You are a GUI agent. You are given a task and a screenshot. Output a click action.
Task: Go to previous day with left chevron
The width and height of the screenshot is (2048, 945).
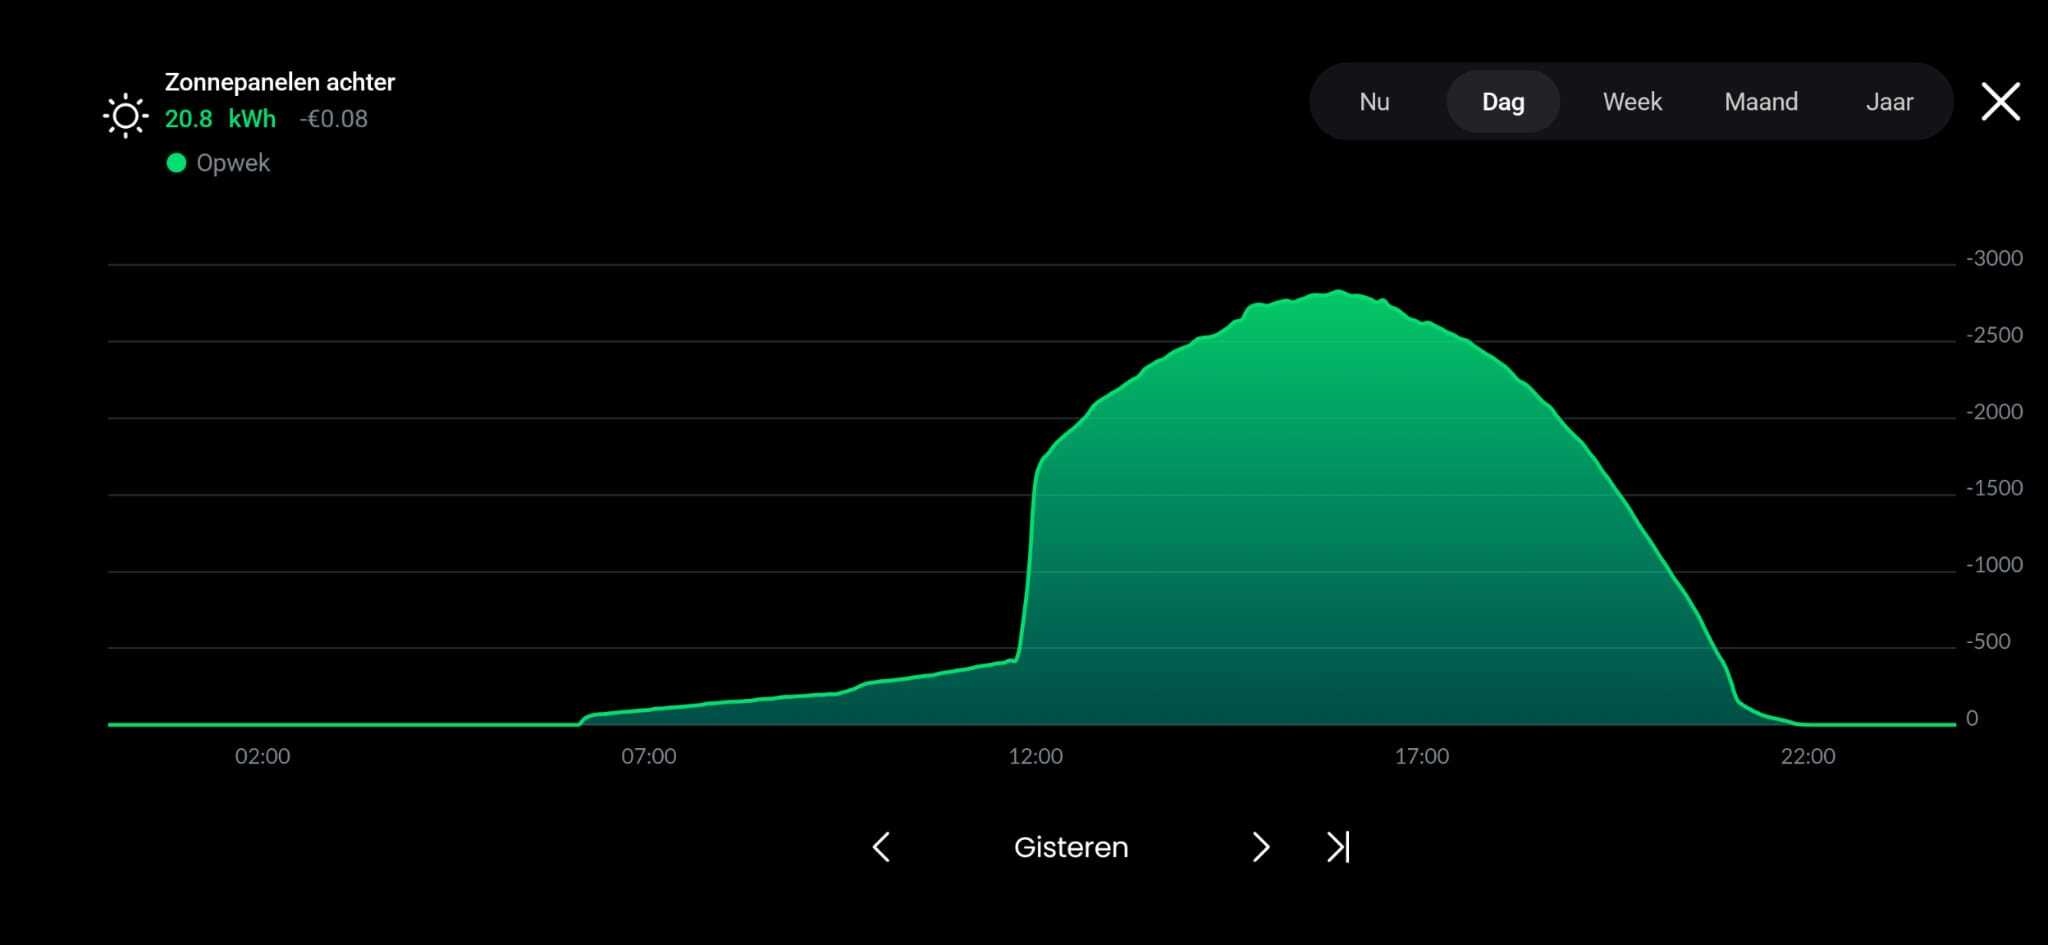881,847
